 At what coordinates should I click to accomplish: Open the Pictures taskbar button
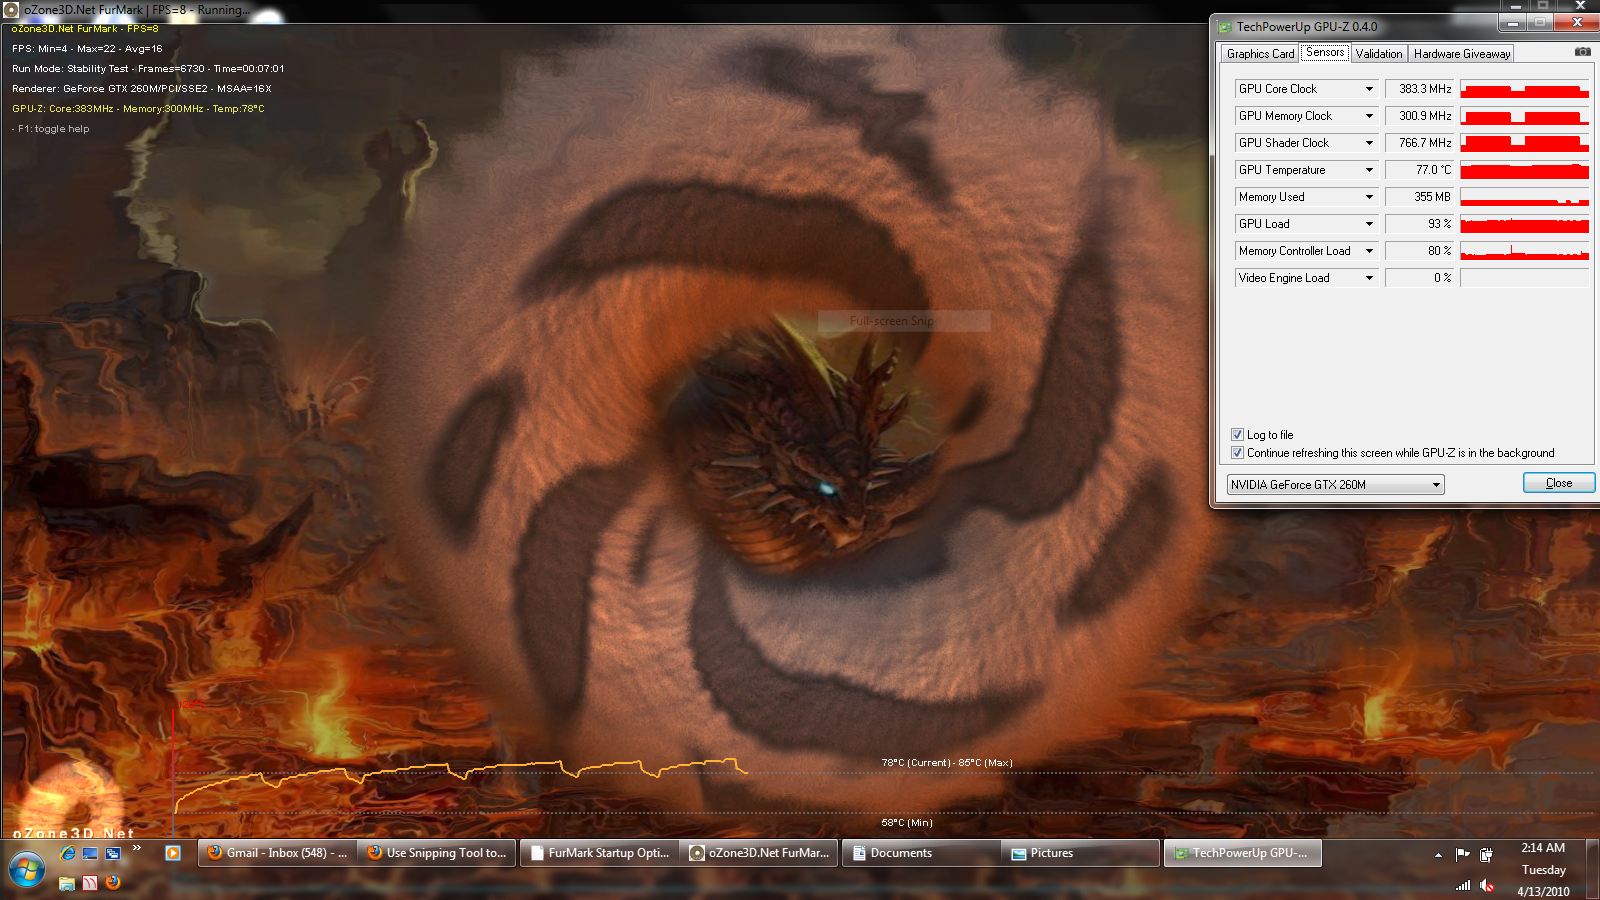[x=1080, y=853]
